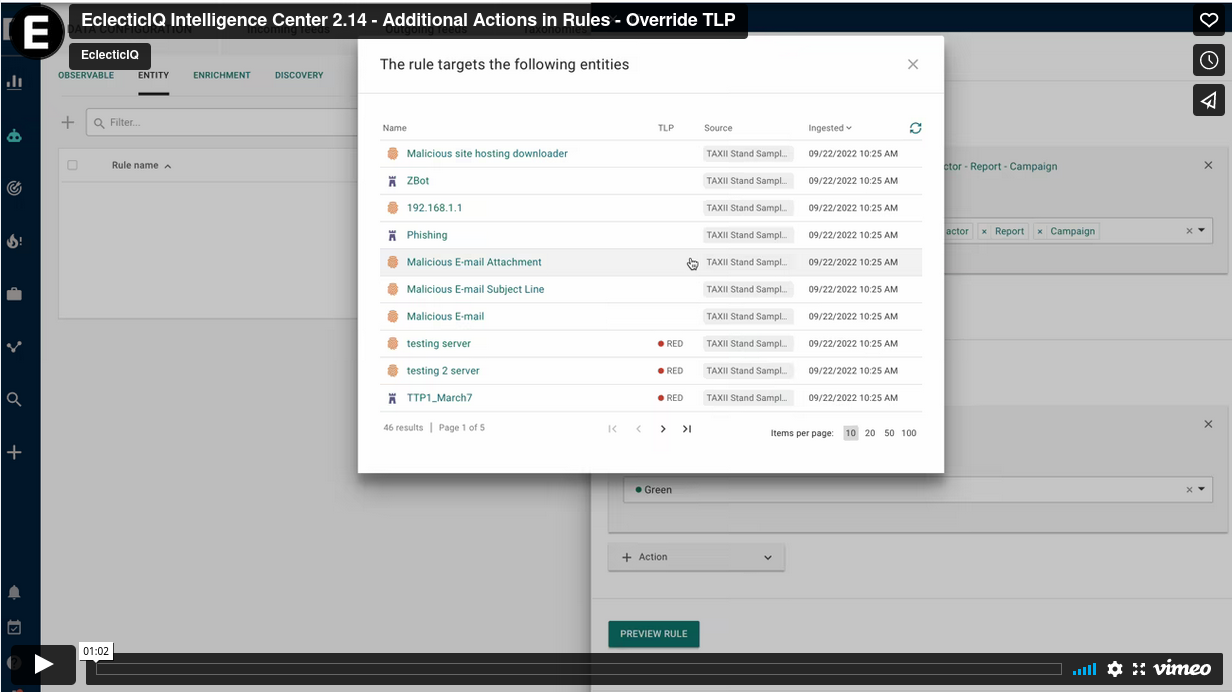Click the video progress bar
Screen dimensions: 1232x692
pos(578,669)
